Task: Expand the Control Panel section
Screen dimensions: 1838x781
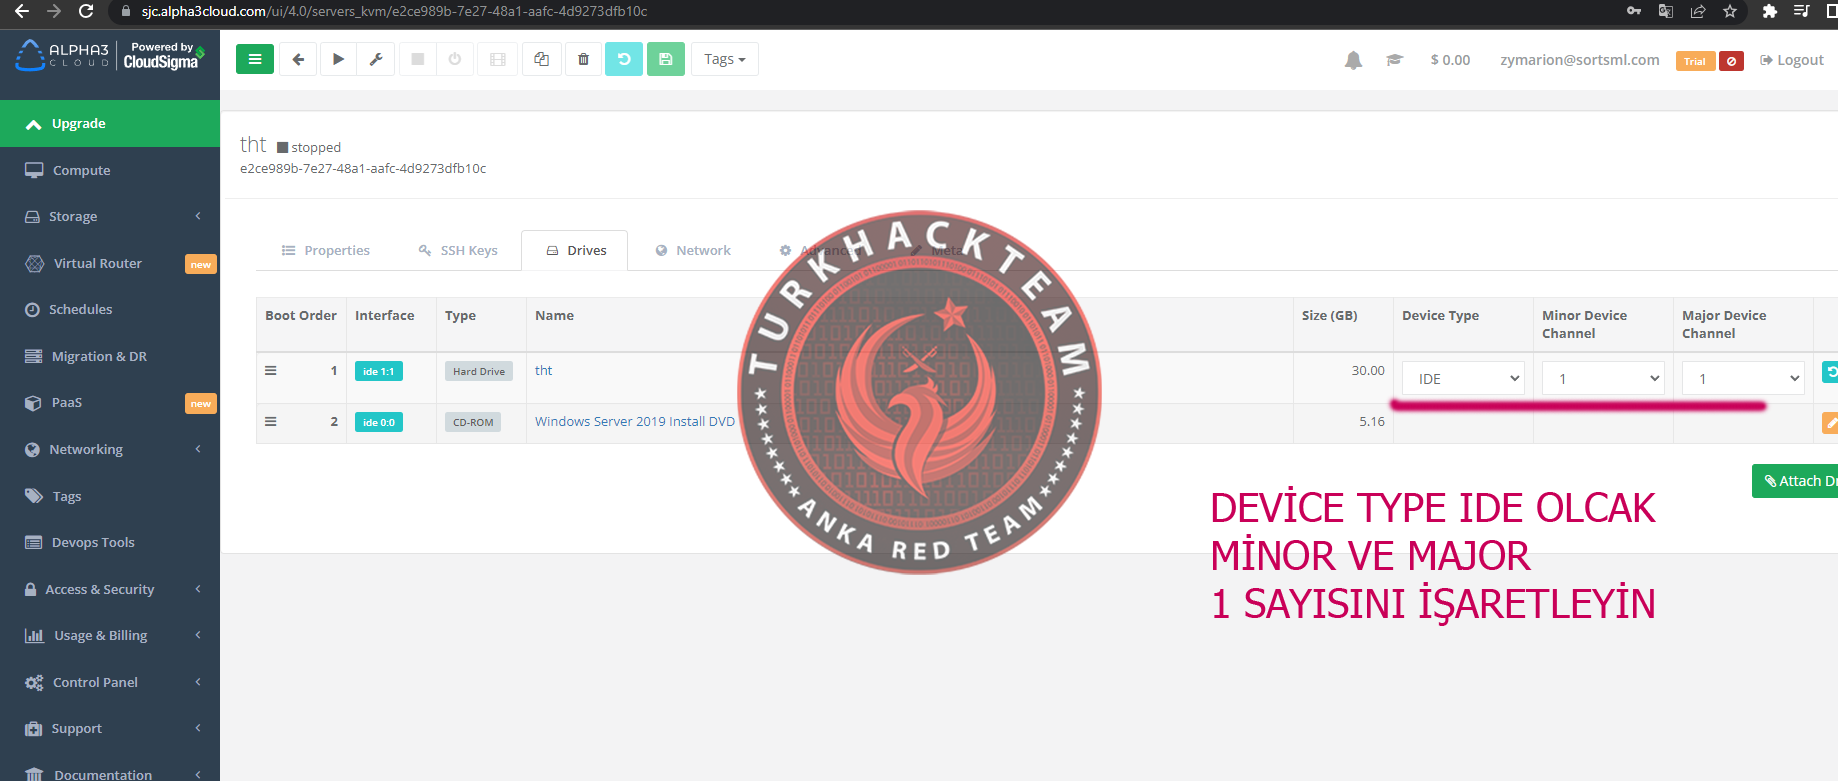Action: click(110, 682)
